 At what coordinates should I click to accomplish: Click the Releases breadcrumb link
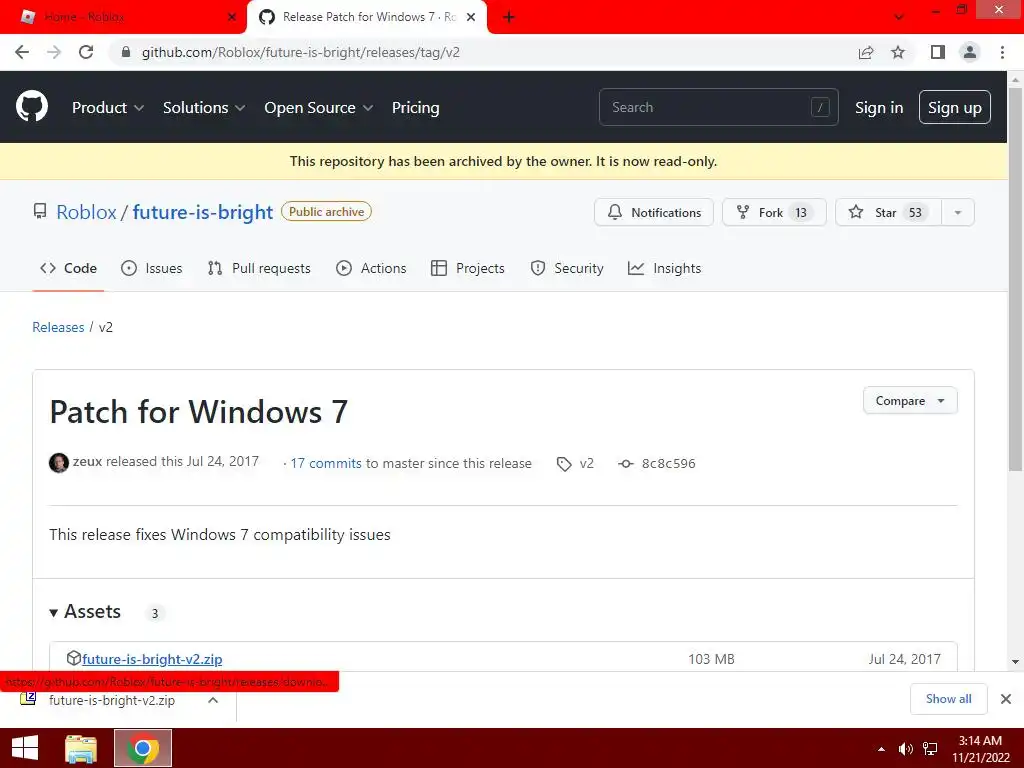[x=58, y=327]
